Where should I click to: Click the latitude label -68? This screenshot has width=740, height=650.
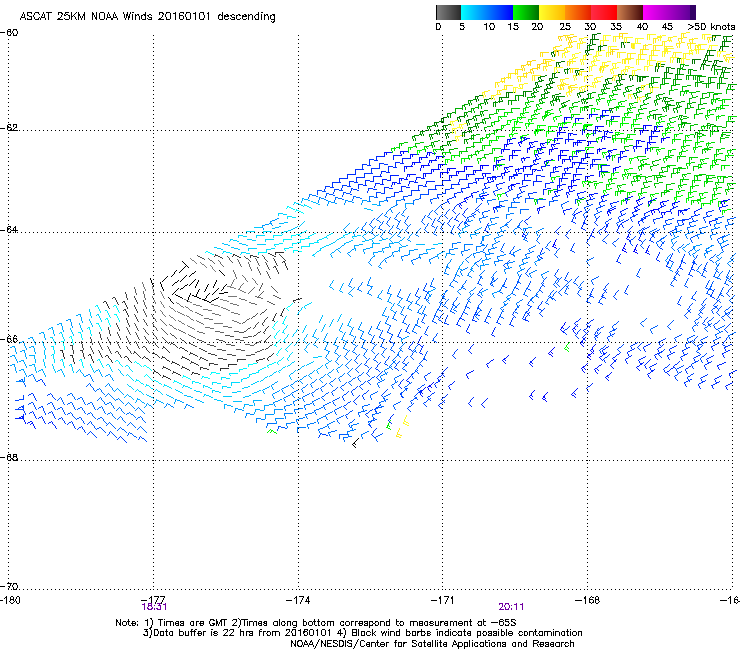pos(9,457)
